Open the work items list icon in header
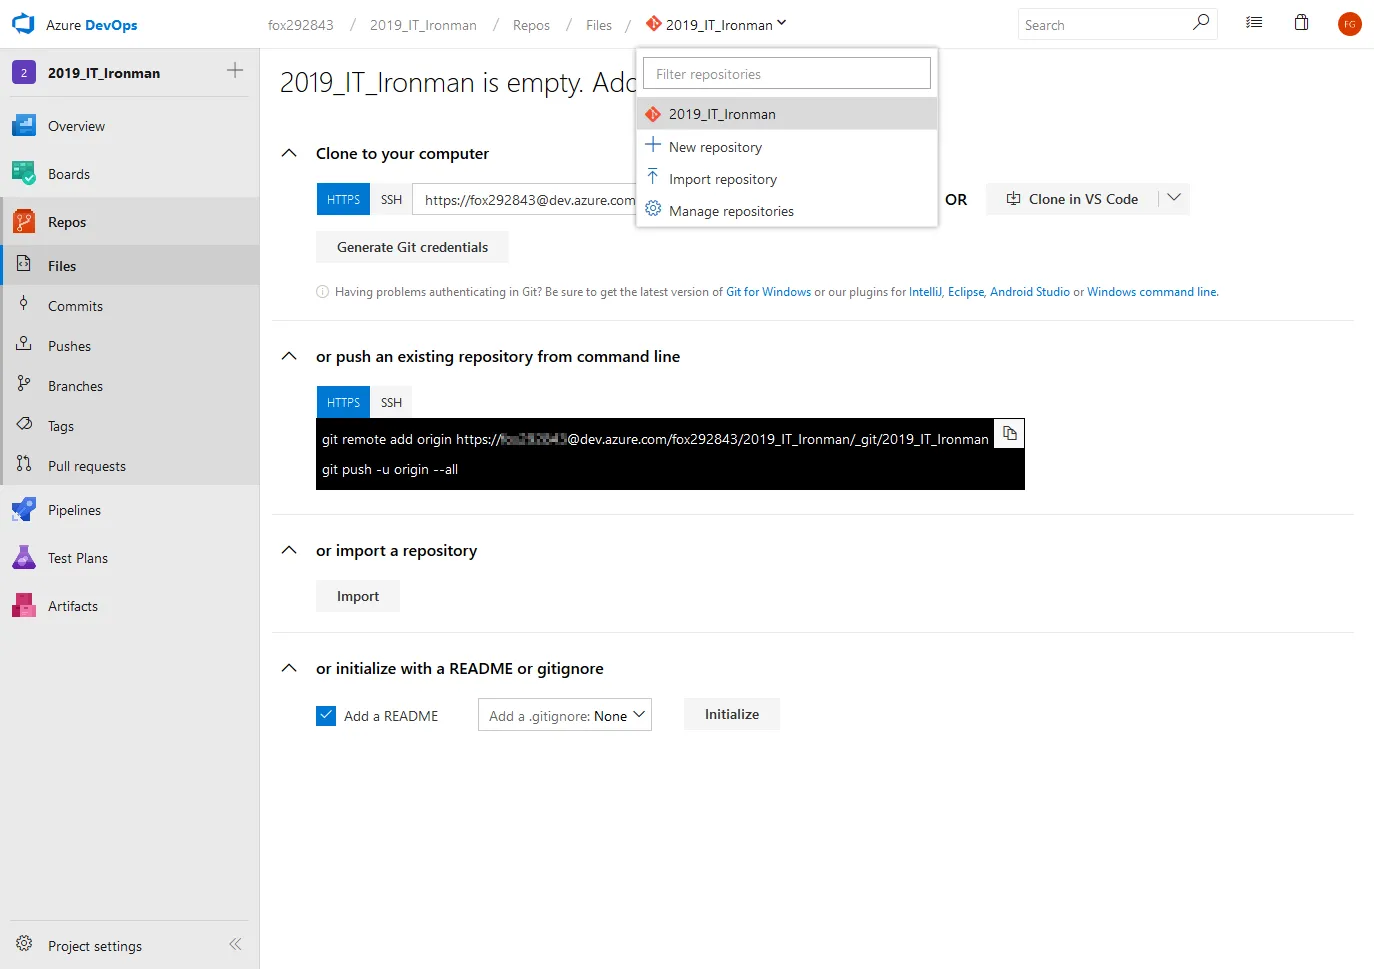Screen dimensions: 1374x969 tap(1254, 23)
